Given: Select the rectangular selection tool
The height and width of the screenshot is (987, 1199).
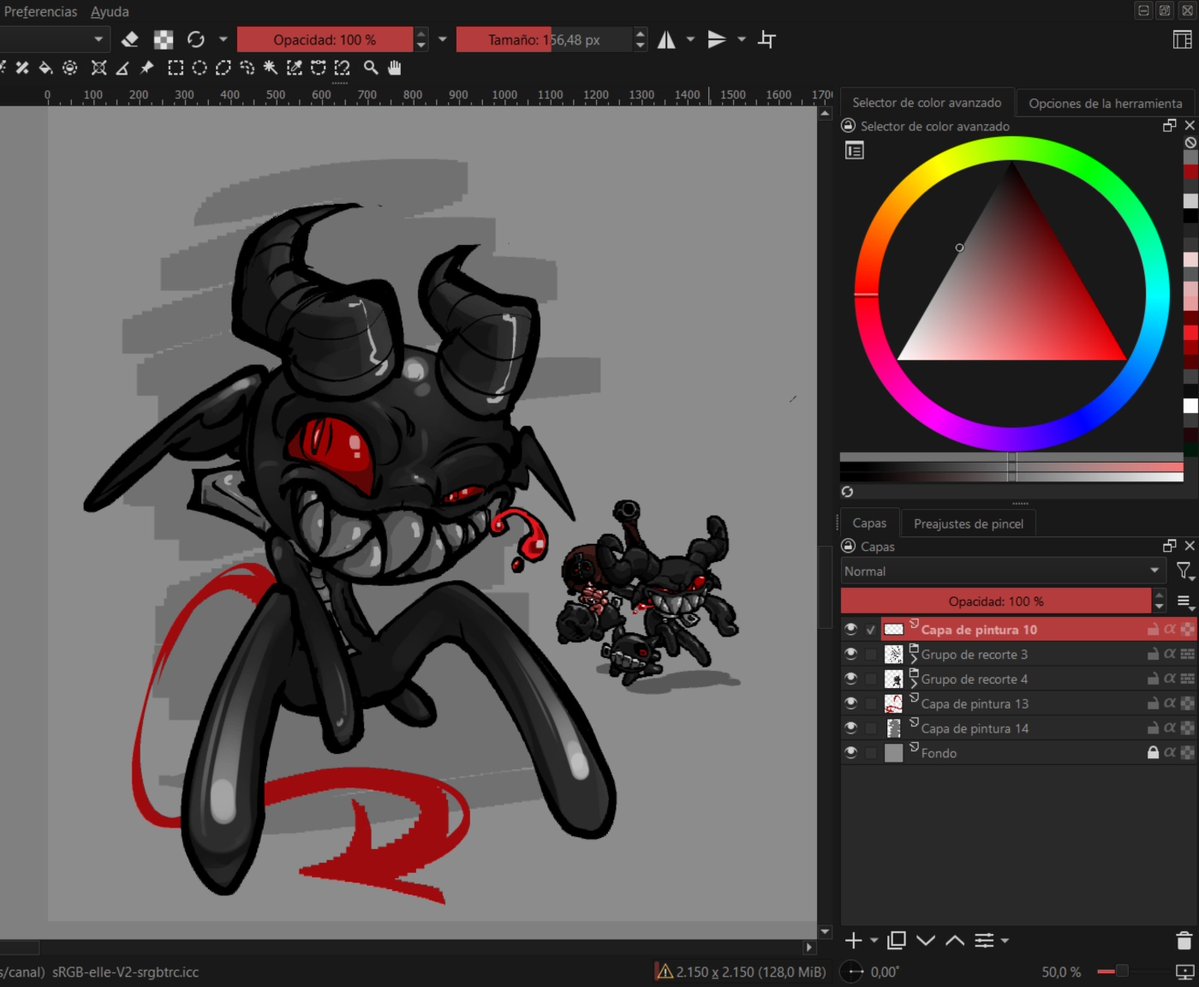Looking at the screenshot, I should point(175,68).
